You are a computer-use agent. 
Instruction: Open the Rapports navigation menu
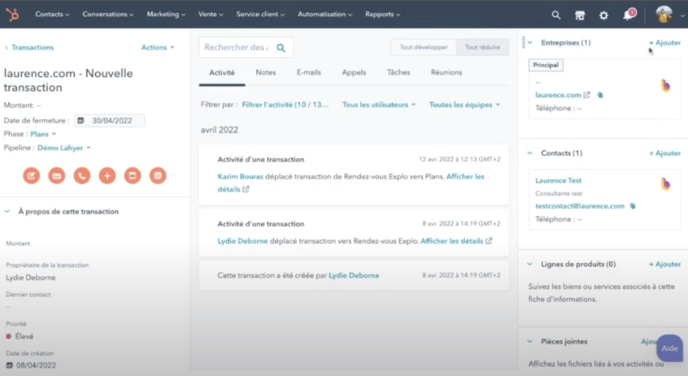point(383,14)
